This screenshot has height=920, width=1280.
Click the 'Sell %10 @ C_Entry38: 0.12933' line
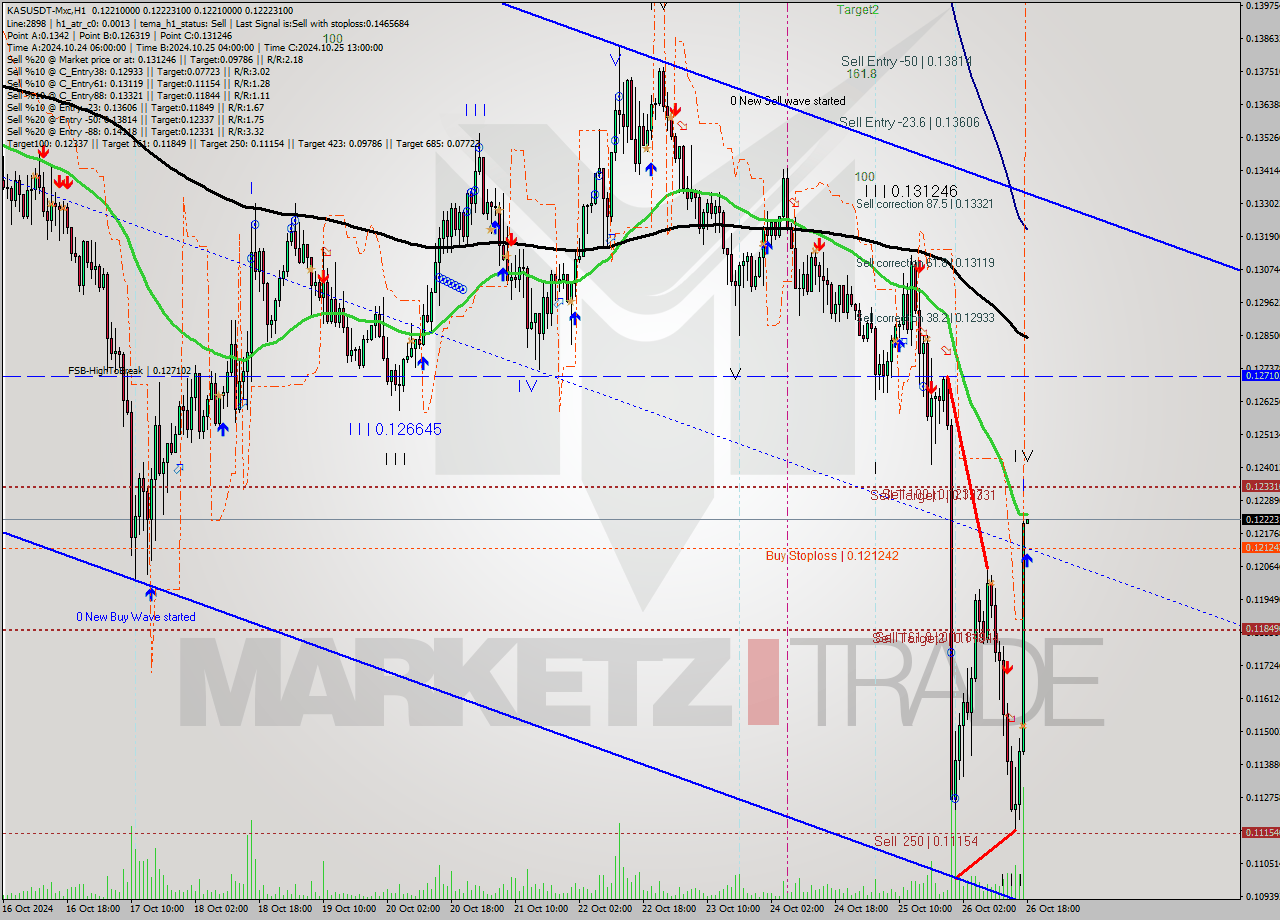[x=138, y=71]
